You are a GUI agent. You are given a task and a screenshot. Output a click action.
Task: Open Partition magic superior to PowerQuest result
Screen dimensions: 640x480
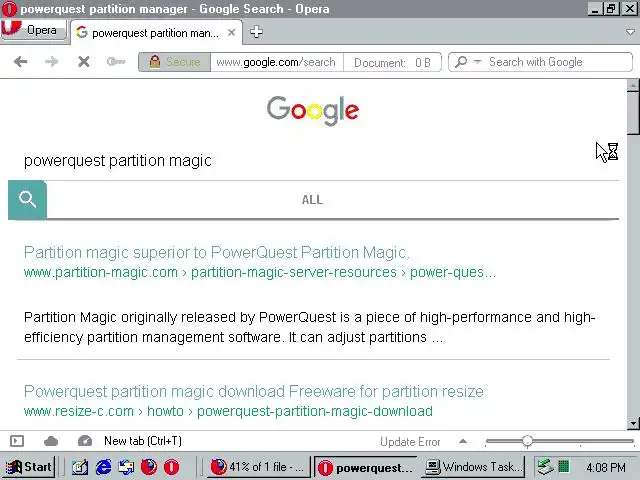point(217,252)
